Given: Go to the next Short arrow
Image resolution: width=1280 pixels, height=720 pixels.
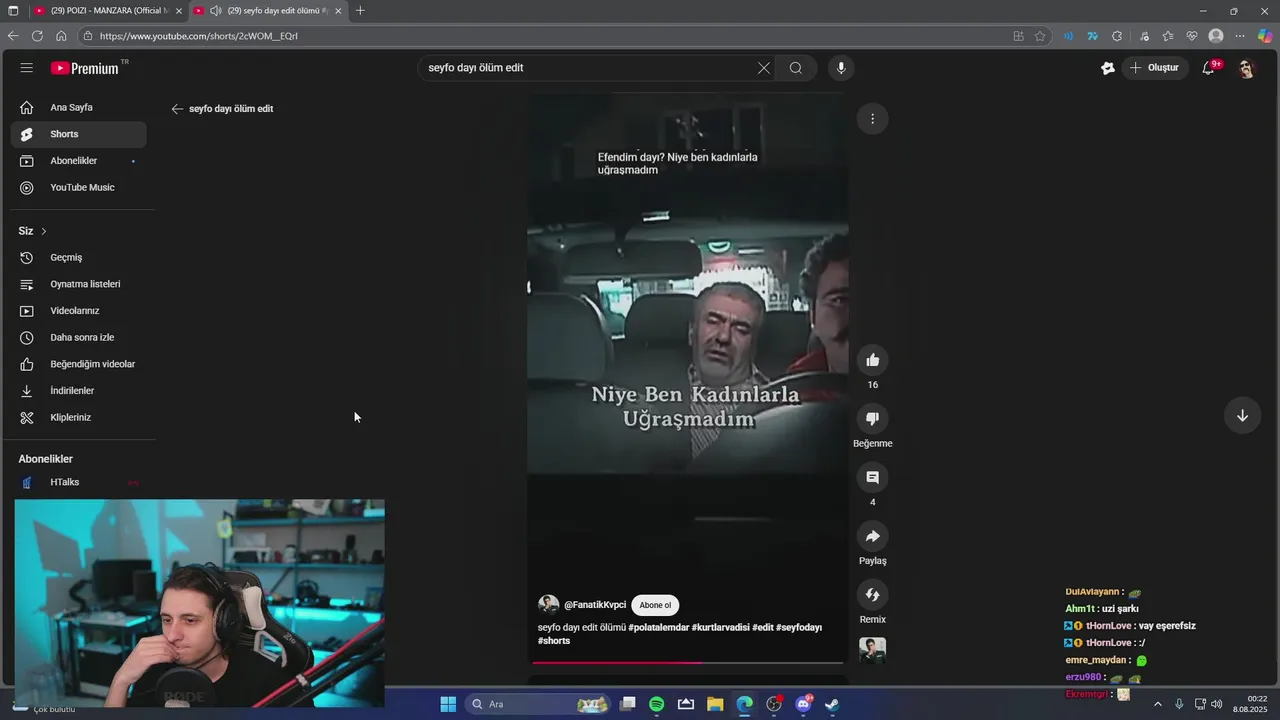Looking at the screenshot, I should (x=1242, y=416).
